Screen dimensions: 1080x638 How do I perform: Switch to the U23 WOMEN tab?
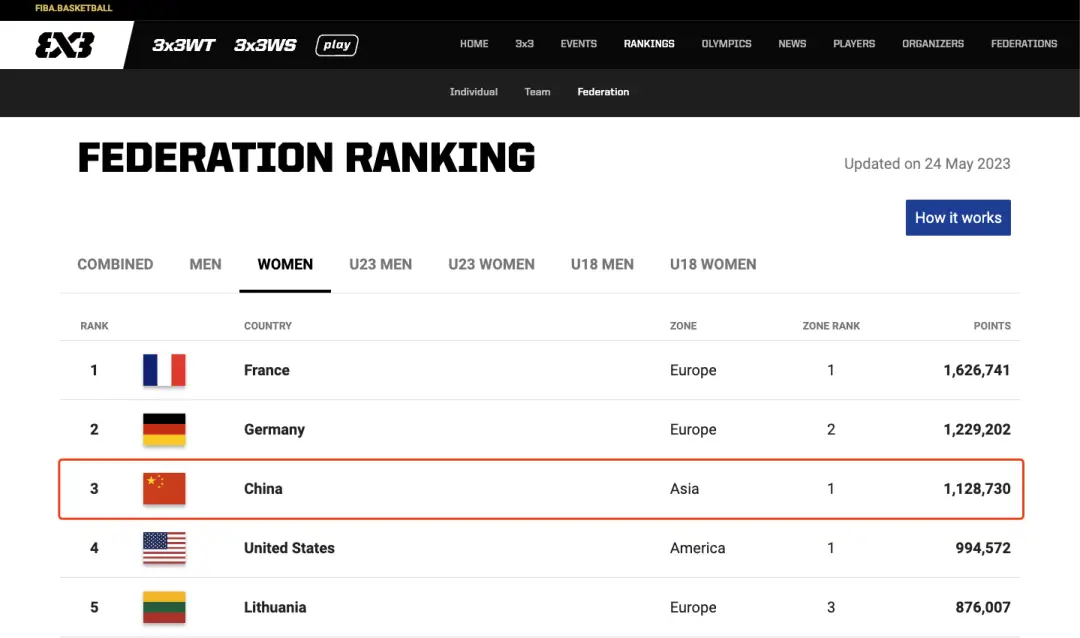[x=491, y=264]
